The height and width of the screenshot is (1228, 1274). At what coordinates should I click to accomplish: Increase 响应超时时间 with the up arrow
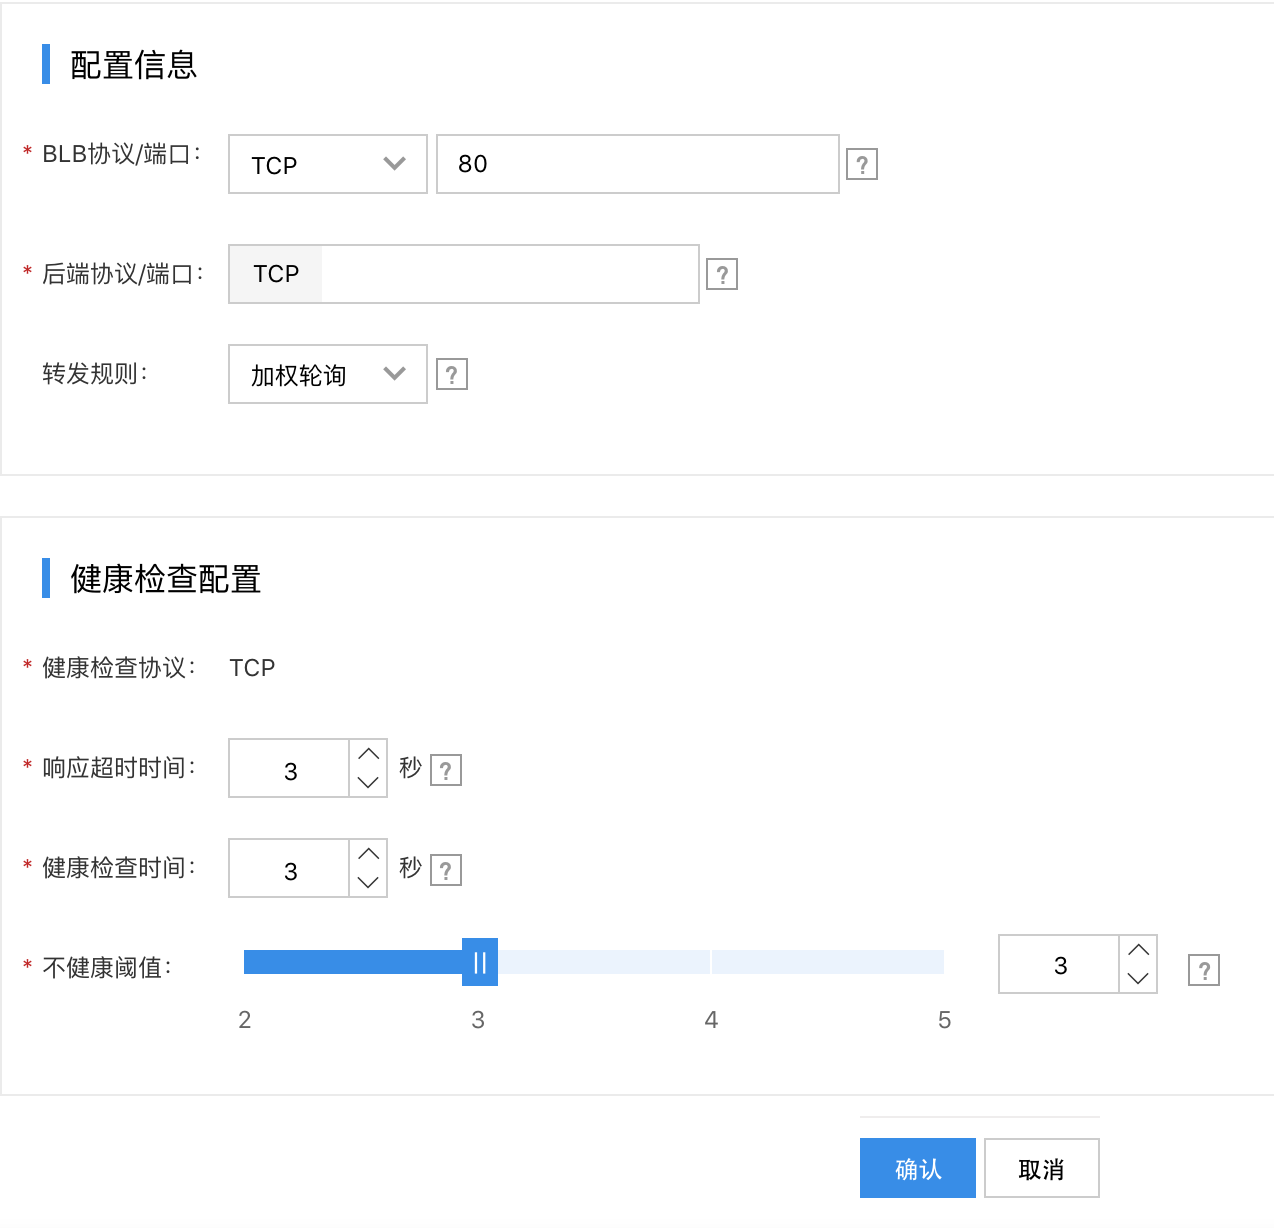coord(368,754)
